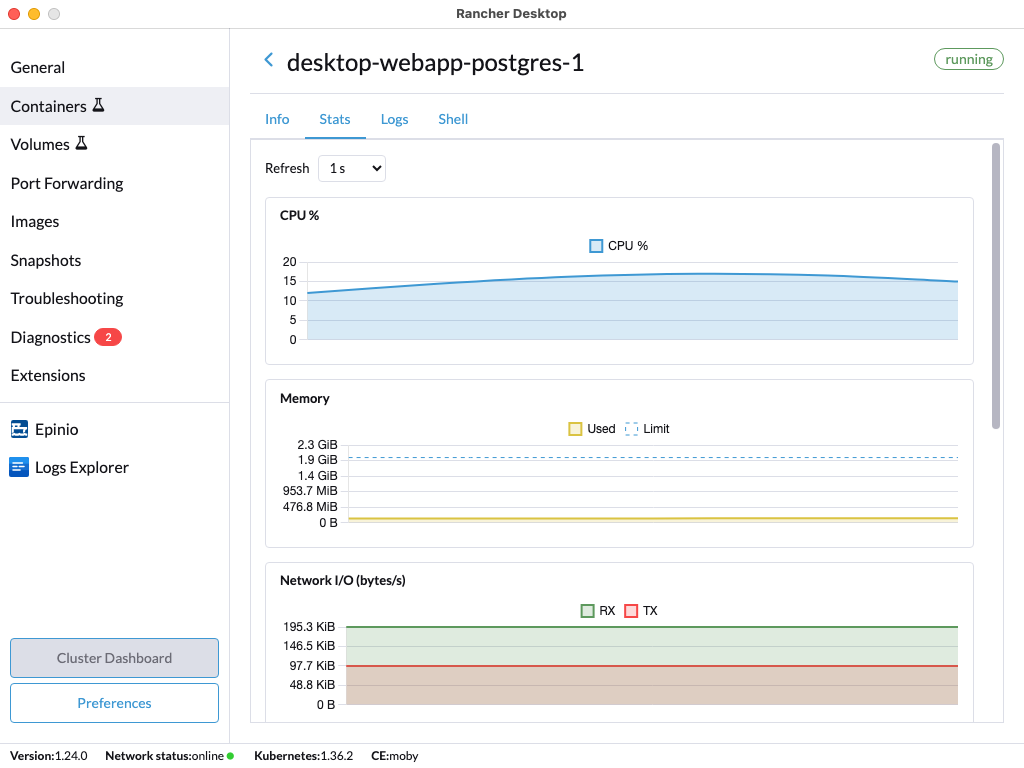Select Containers in the sidebar
Viewport: 1024px width, 768px height.
(114, 106)
